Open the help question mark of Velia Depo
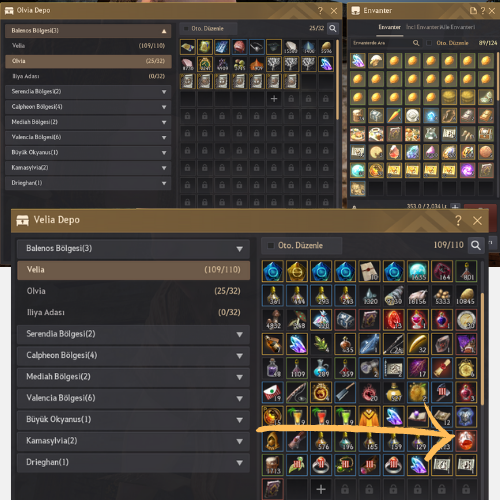The height and width of the screenshot is (500, 500). click(x=458, y=220)
